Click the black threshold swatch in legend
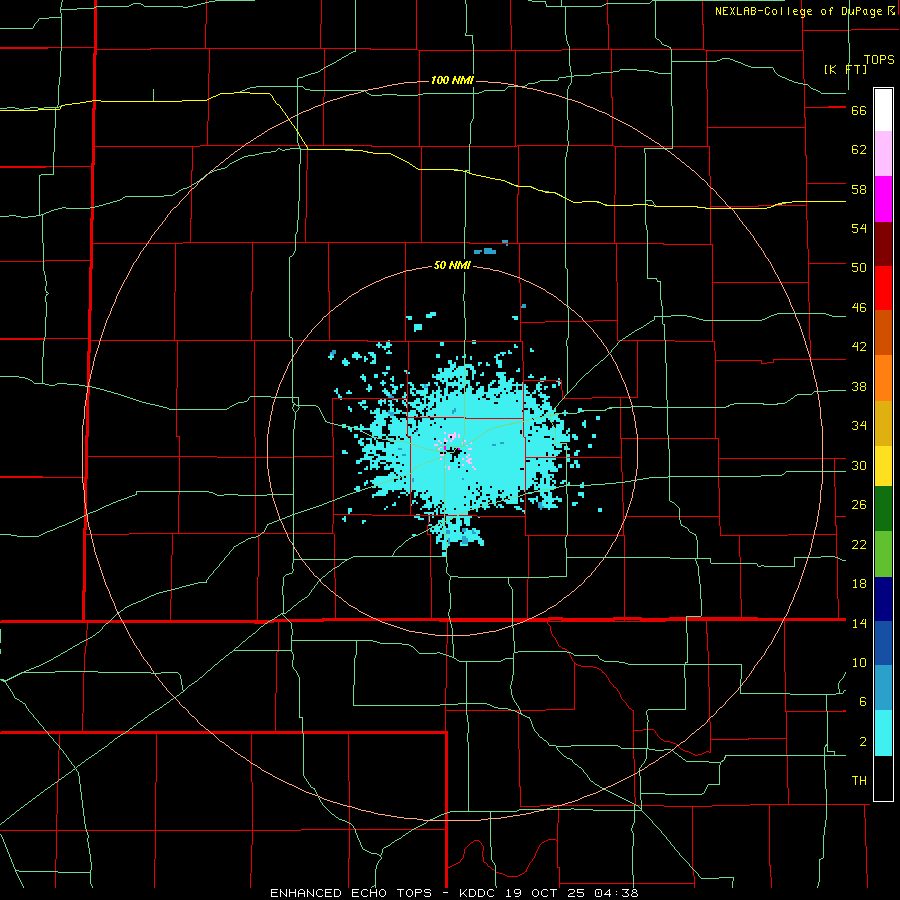The width and height of the screenshot is (900, 900). (883, 778)
